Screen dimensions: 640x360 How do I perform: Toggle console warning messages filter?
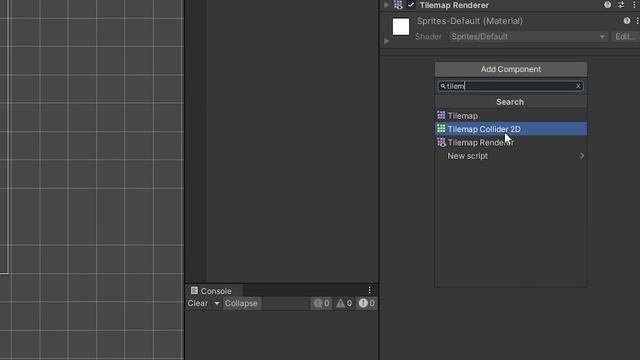[x=344, y=303]
